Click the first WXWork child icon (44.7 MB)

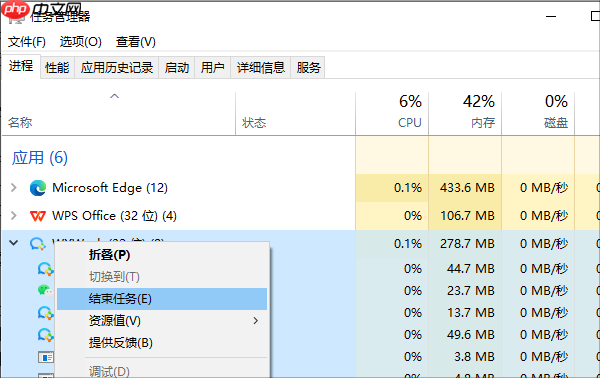[46, 269]
